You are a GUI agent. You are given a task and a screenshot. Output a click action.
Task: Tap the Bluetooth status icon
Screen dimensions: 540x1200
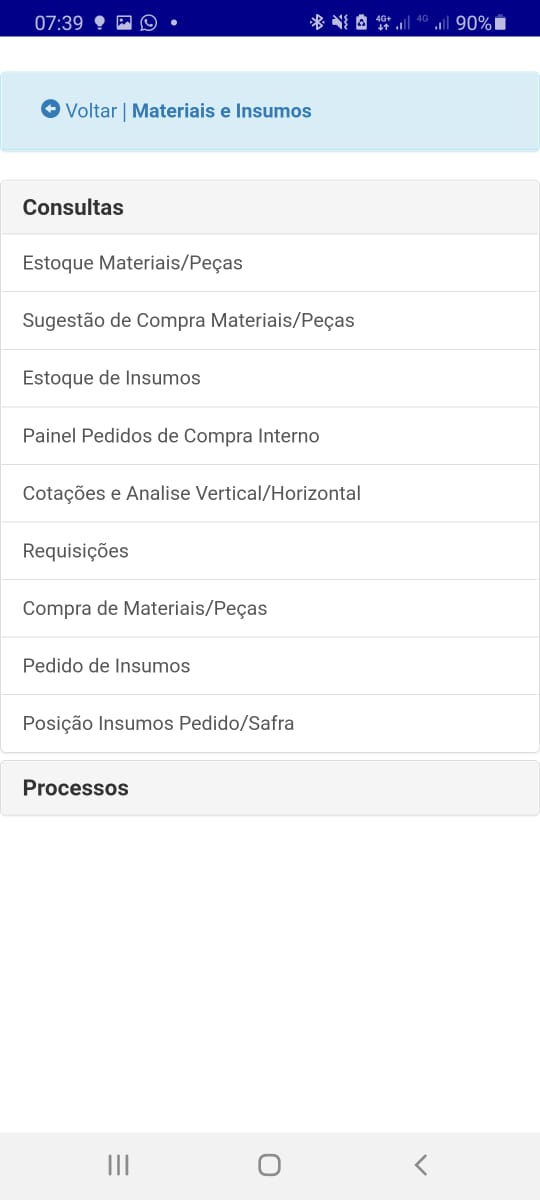[316, 22]
